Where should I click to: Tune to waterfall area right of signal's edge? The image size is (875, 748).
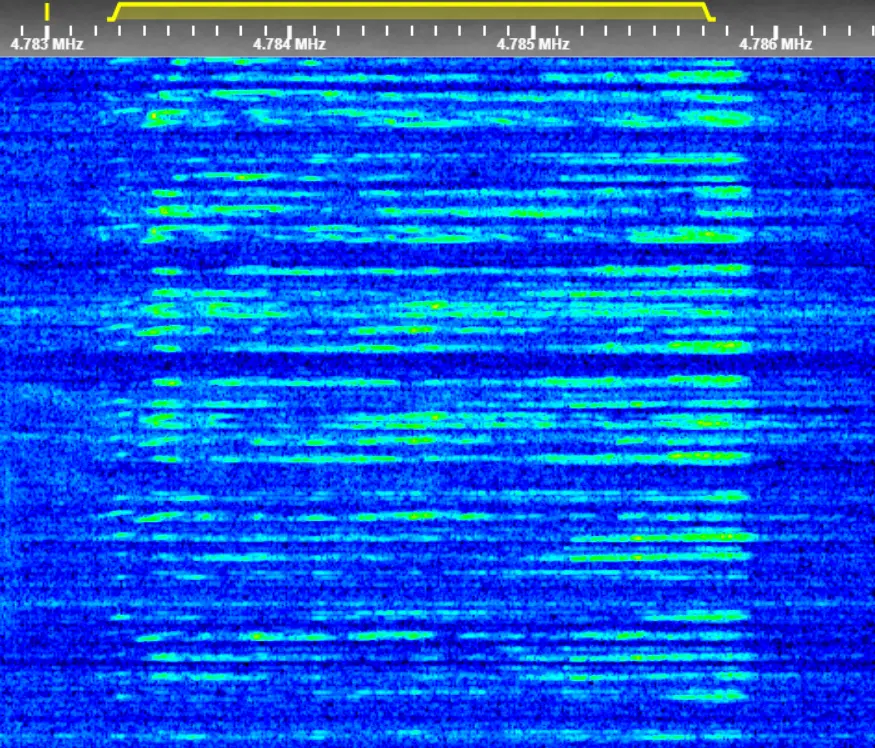coord(812,400)
